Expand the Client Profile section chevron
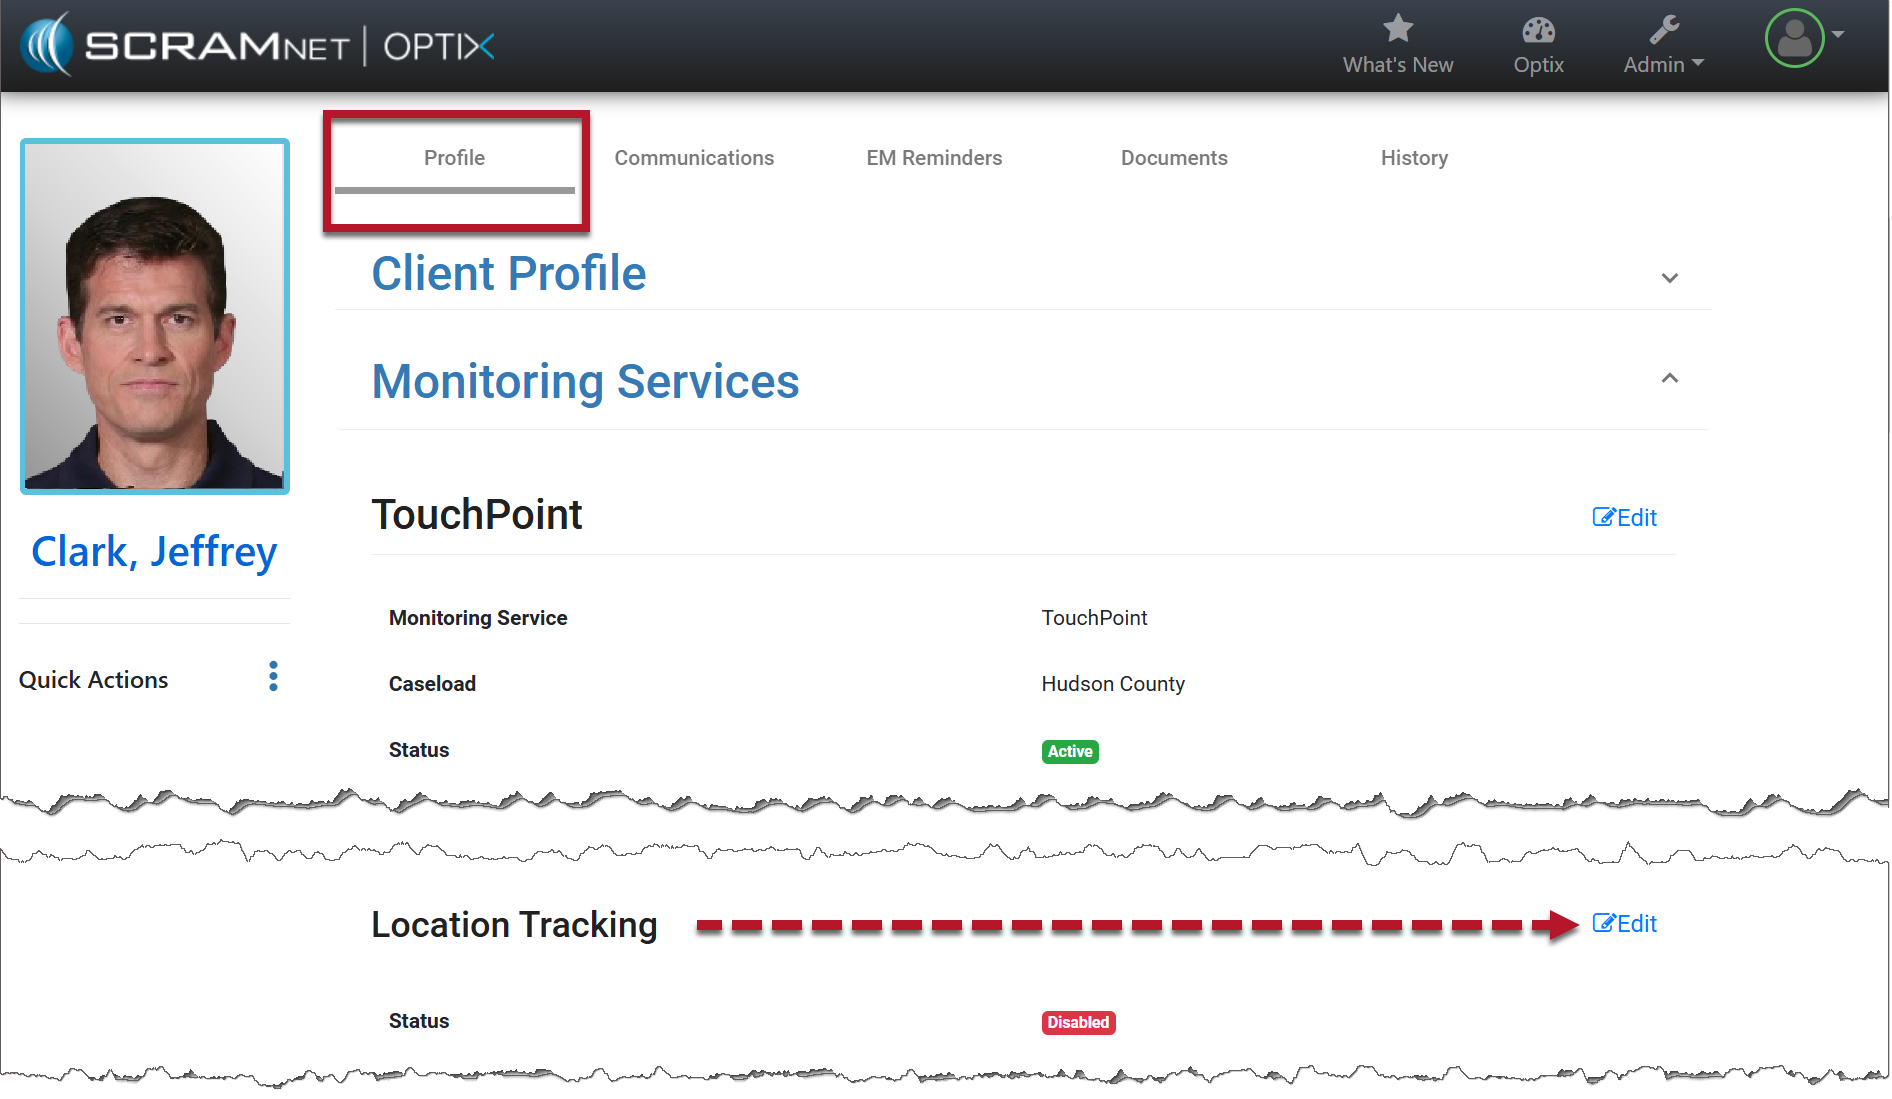Viewport: 1892px width, 1099px height. [x=1669, y=278]
